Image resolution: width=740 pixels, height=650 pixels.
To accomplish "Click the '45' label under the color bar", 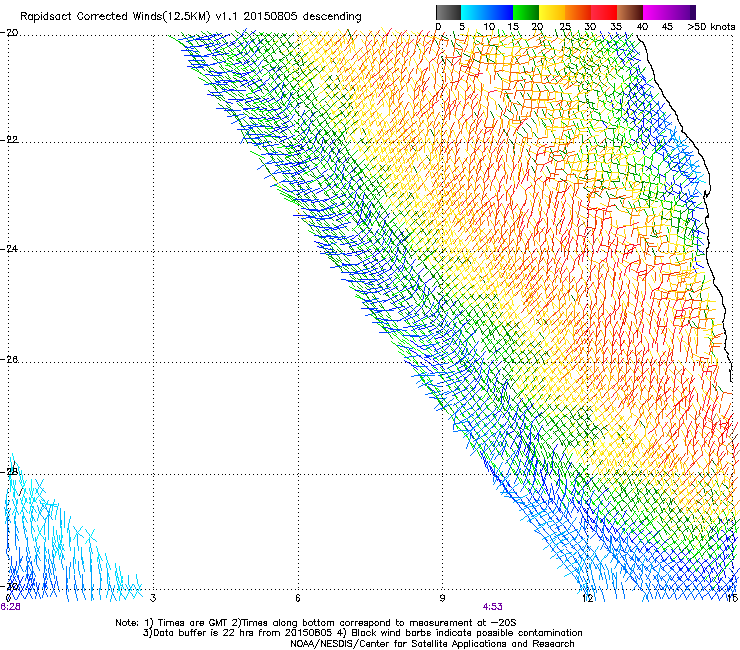I will 667,27.
